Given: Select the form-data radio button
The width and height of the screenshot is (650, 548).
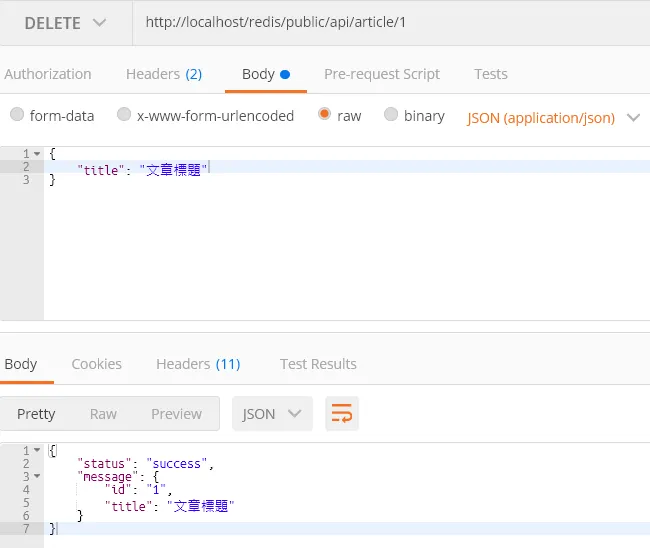Looking at the screenshot, I should (x=17, y=114).
